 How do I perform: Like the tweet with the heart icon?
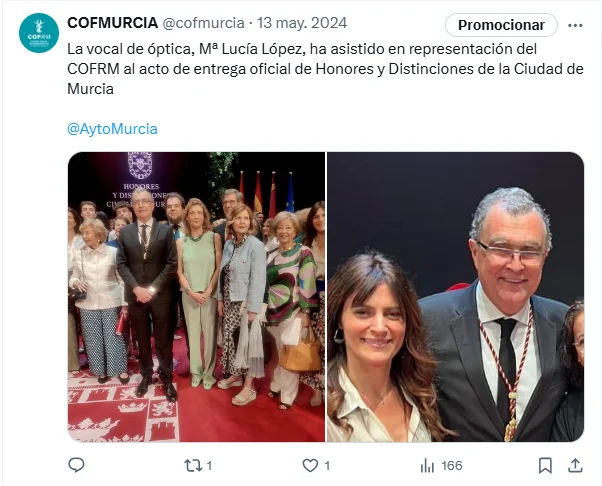310,466
